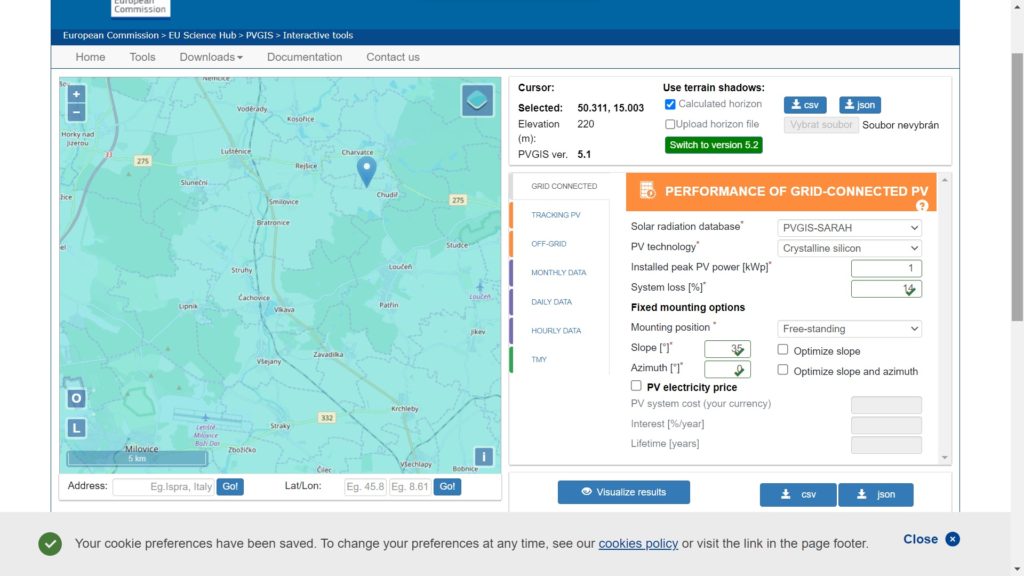Click the Interest percent per year field
Viewport: 1024px width, 576px height.
(x=886, y=425)
